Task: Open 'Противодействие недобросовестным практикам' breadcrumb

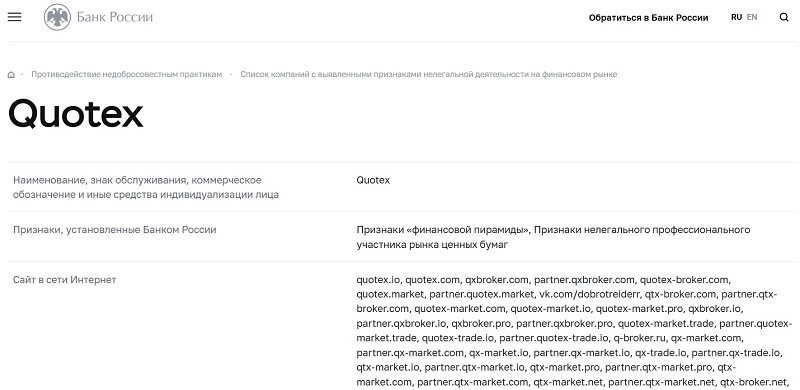Action: pos(127,75)
